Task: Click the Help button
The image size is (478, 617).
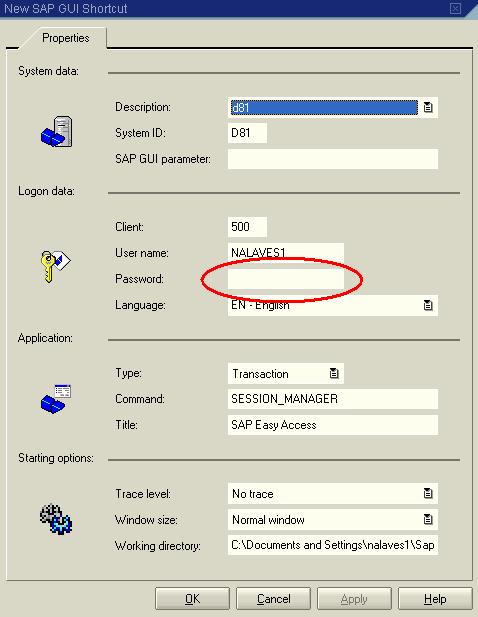Action: 435,599
